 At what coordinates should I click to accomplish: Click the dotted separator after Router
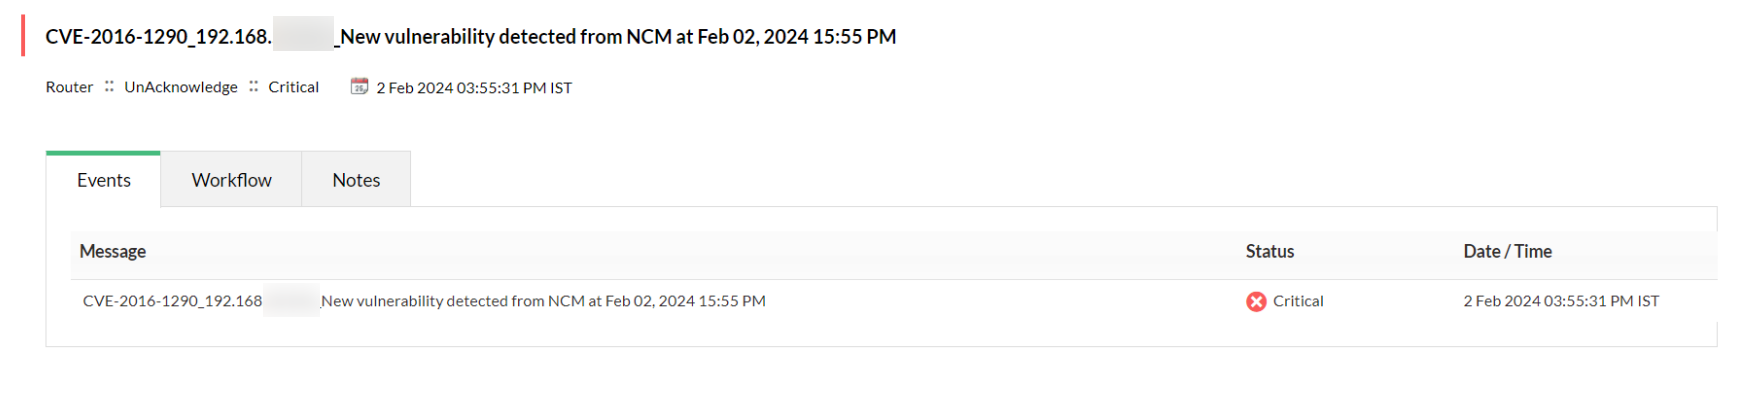pyautogui.click(x=109, y=87)
